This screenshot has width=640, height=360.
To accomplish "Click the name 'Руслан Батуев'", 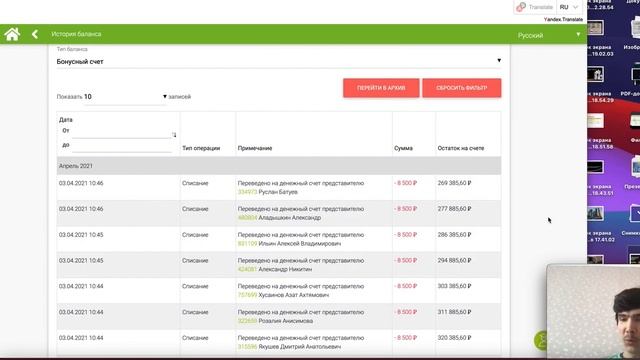I will [x=278, y=192].
